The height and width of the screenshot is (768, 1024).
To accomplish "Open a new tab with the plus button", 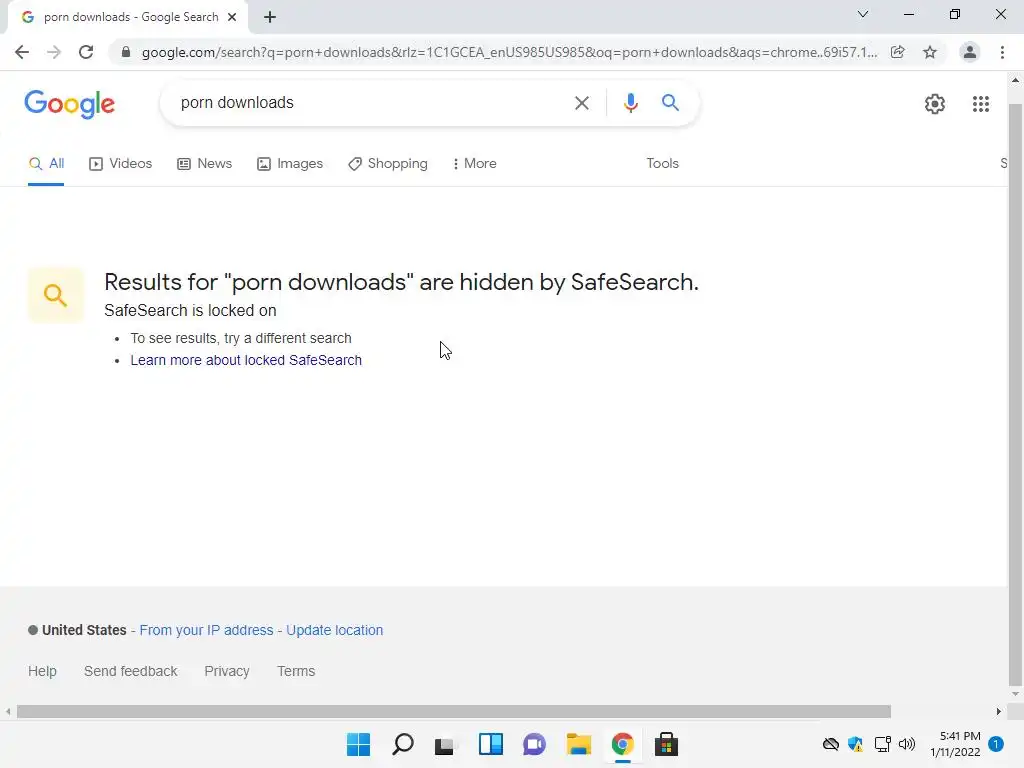I will pos(270,18).
